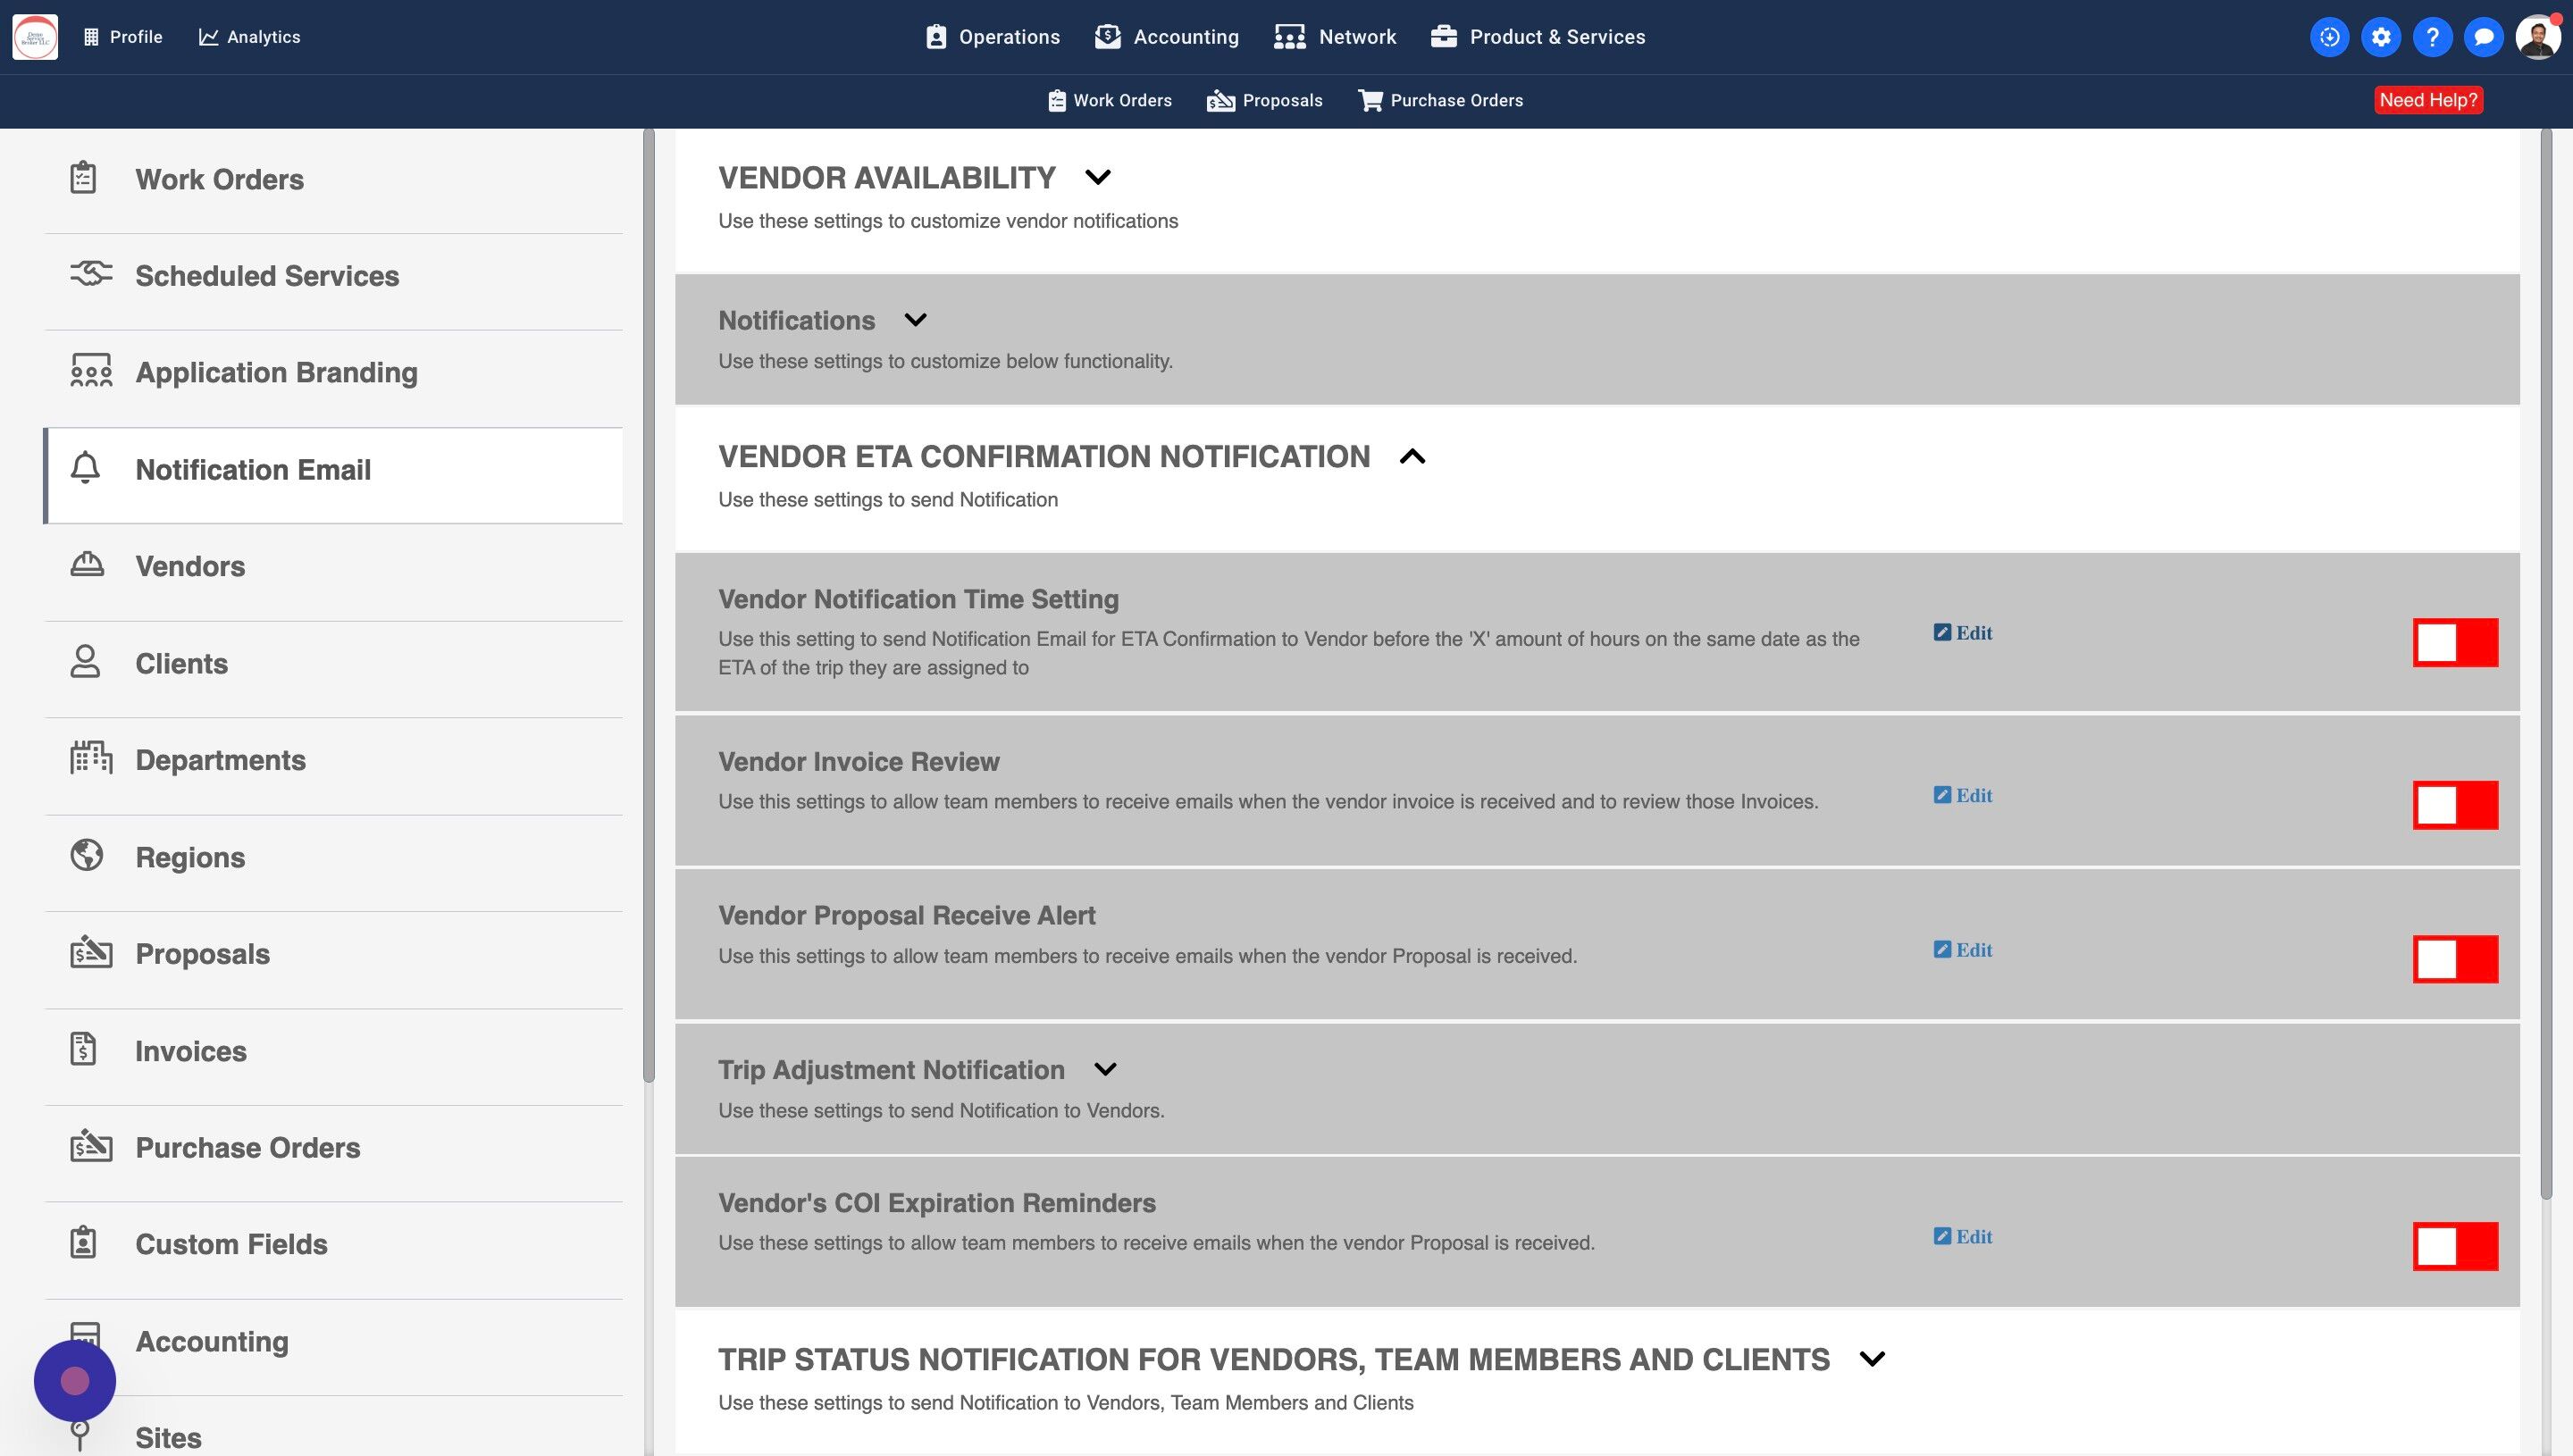2573x1456 pixels.
Task: Collapse Vendor ETA Confirmation Notification section
Action: click(x=1412, y=457)
